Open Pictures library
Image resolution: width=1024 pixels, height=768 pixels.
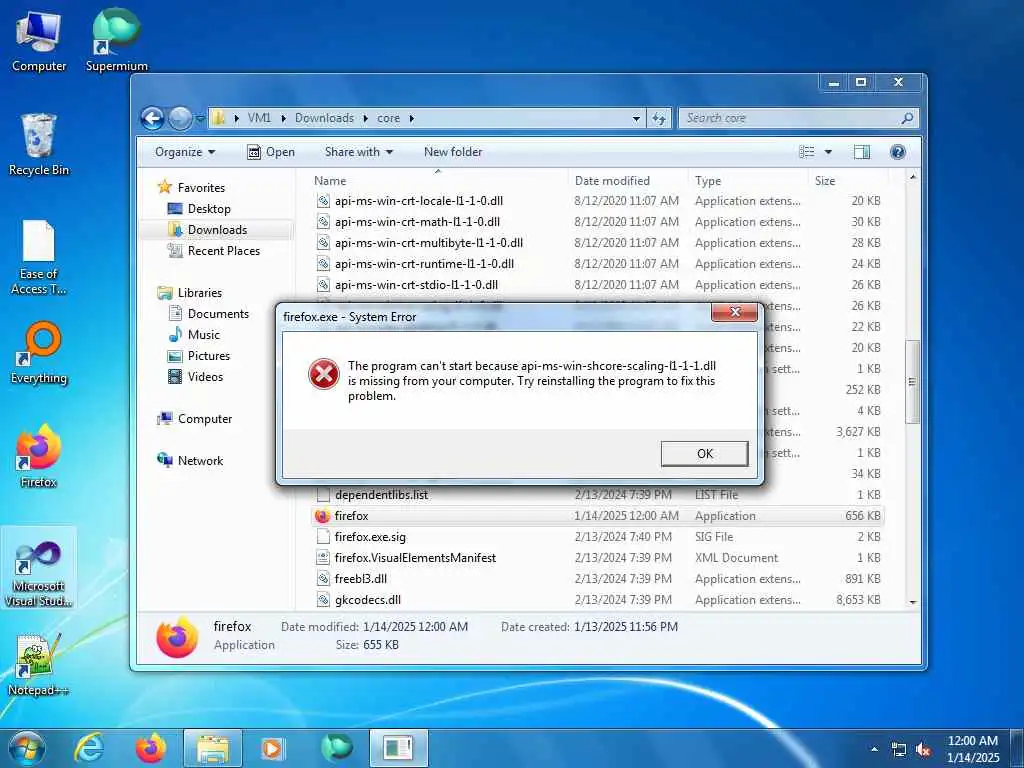[x=208, y=356]
